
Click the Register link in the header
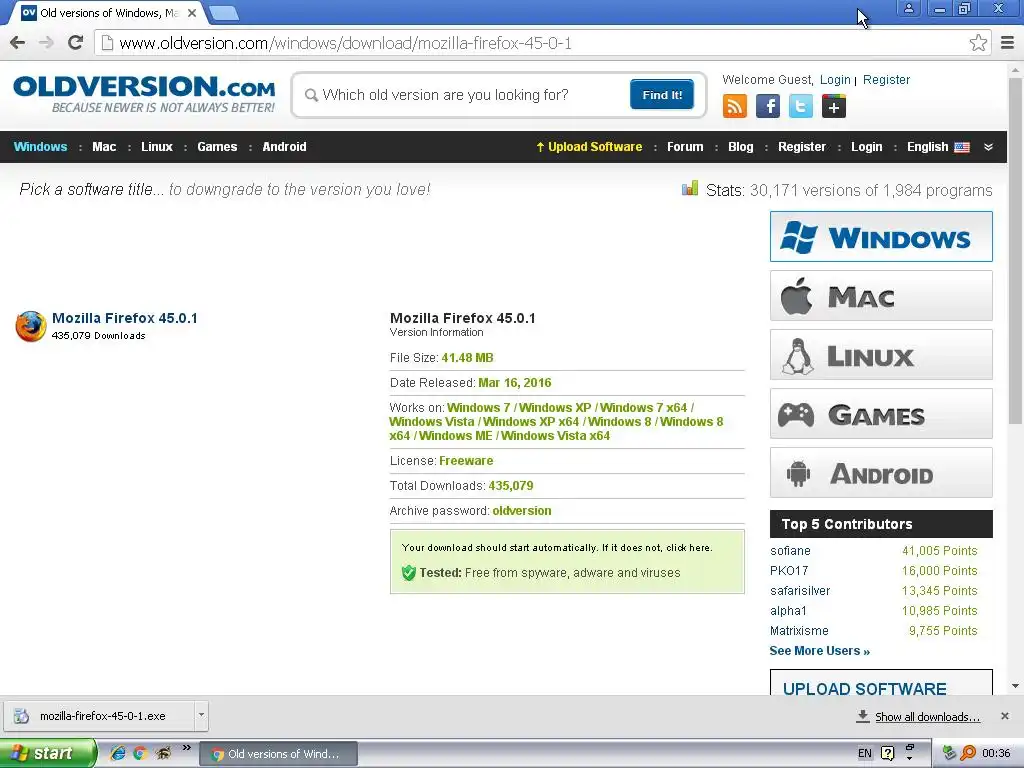[x=886, y=80]
